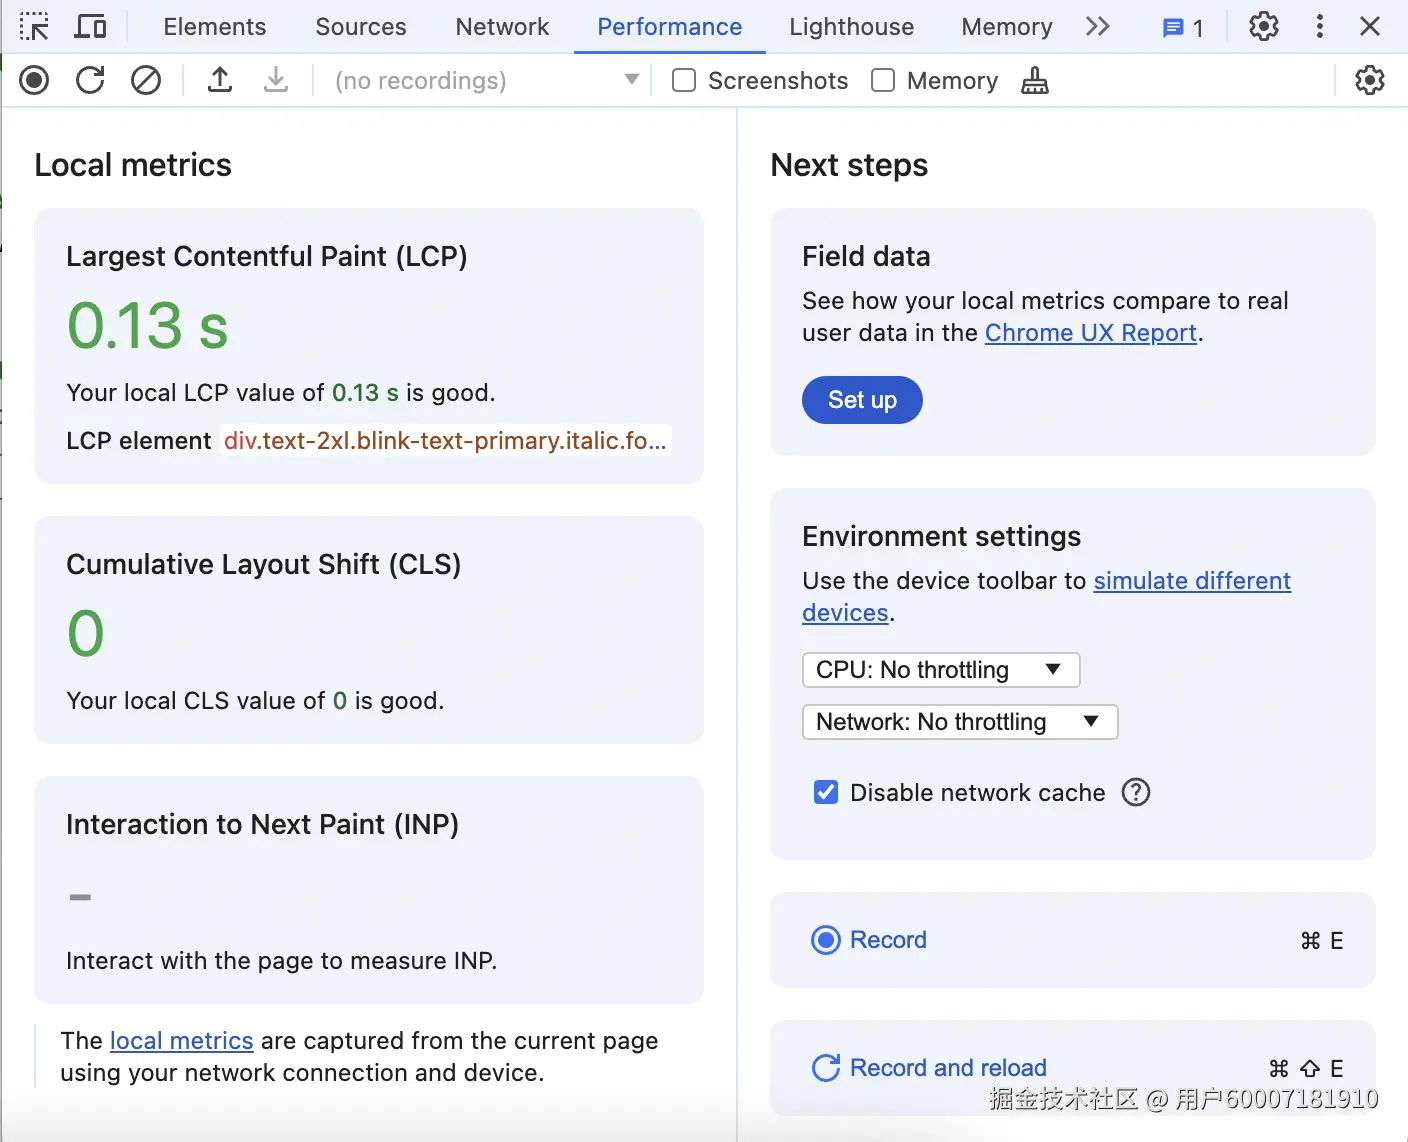Screen dimensions: 1408x1142
Task: Open the capture settings gear in the toolbar
Action: (x=1369, y=80)
